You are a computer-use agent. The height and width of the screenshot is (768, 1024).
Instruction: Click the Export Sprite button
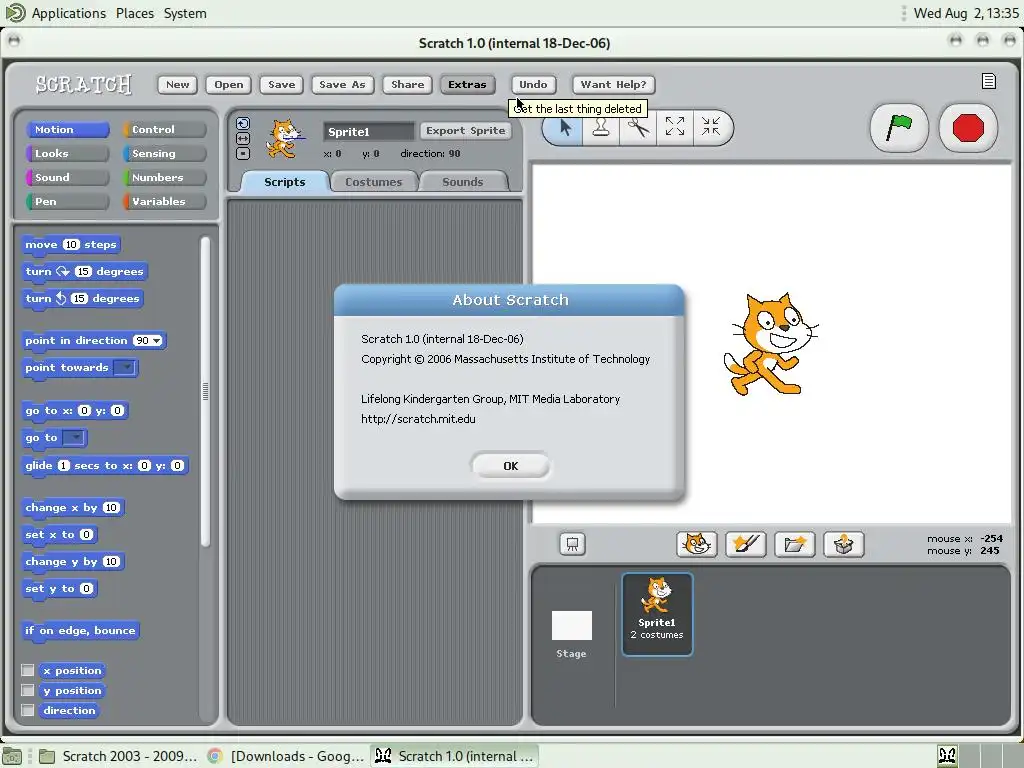pos(465,131)
